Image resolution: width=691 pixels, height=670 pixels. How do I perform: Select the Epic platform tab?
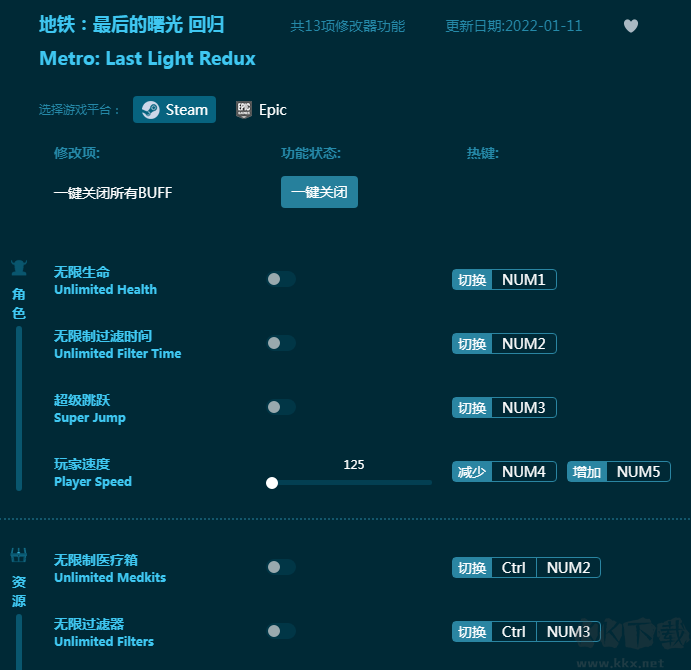click(261, 110)
